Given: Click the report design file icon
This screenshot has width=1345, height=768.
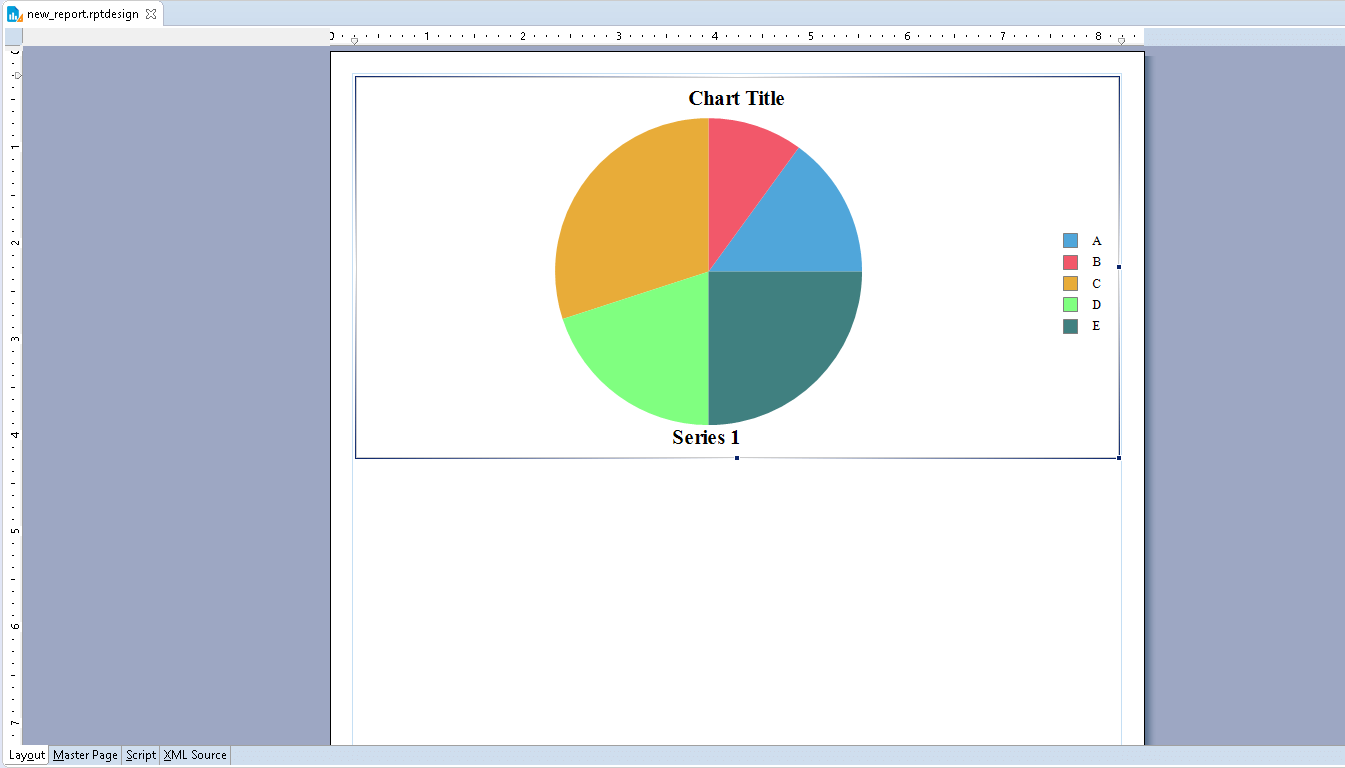Looking at the screenshot, I should click(x=15, y=14).
